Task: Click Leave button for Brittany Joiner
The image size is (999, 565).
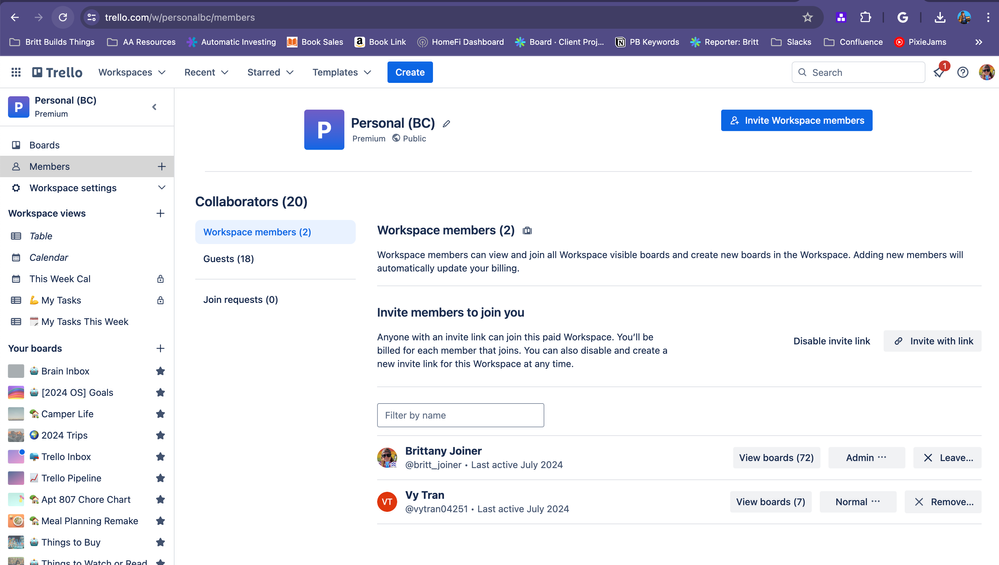Action: pyautogui.click(x=947, y=458)
